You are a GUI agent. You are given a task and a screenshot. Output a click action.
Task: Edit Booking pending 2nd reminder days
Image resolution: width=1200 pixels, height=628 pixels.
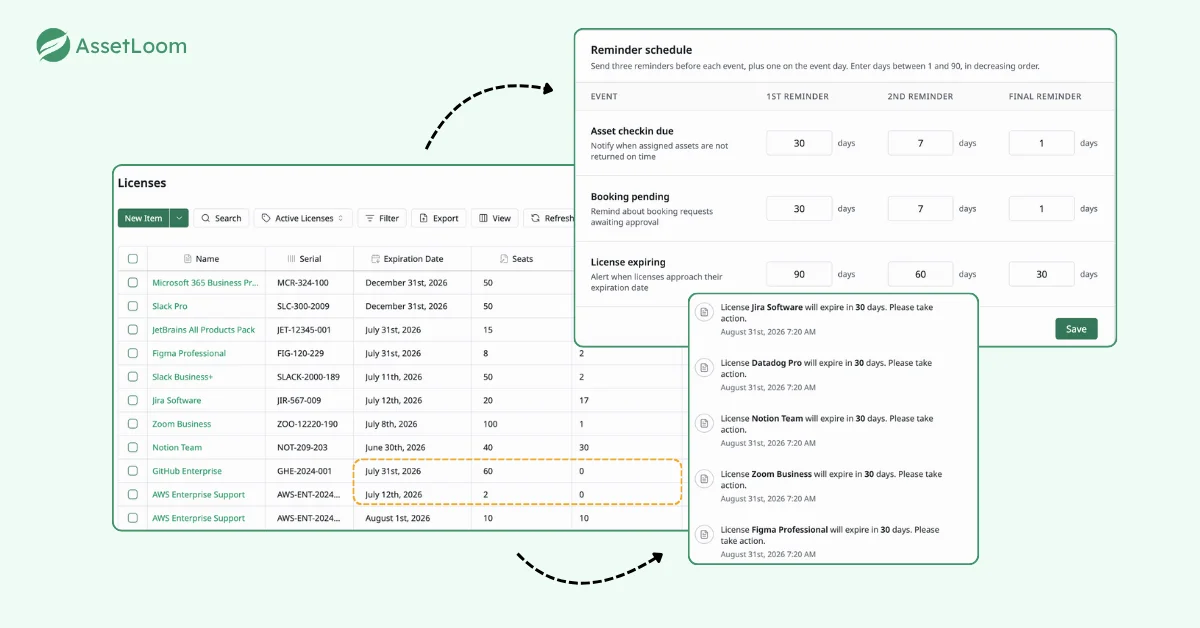coord(920,209)
